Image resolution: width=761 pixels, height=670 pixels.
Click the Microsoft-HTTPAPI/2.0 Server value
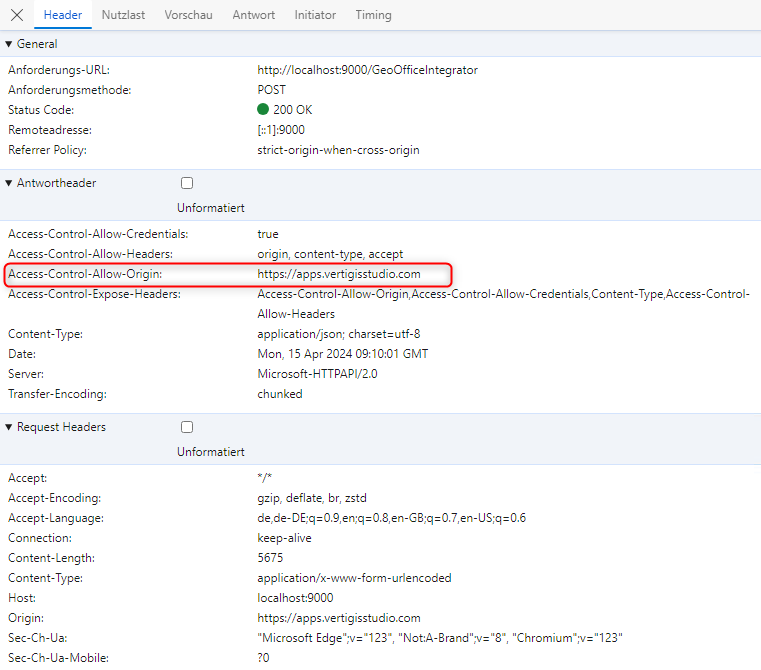[x=315, y=374]
